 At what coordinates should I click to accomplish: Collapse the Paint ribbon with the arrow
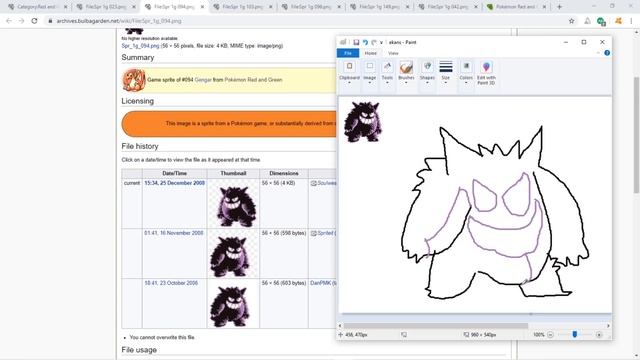click(598, 53)
